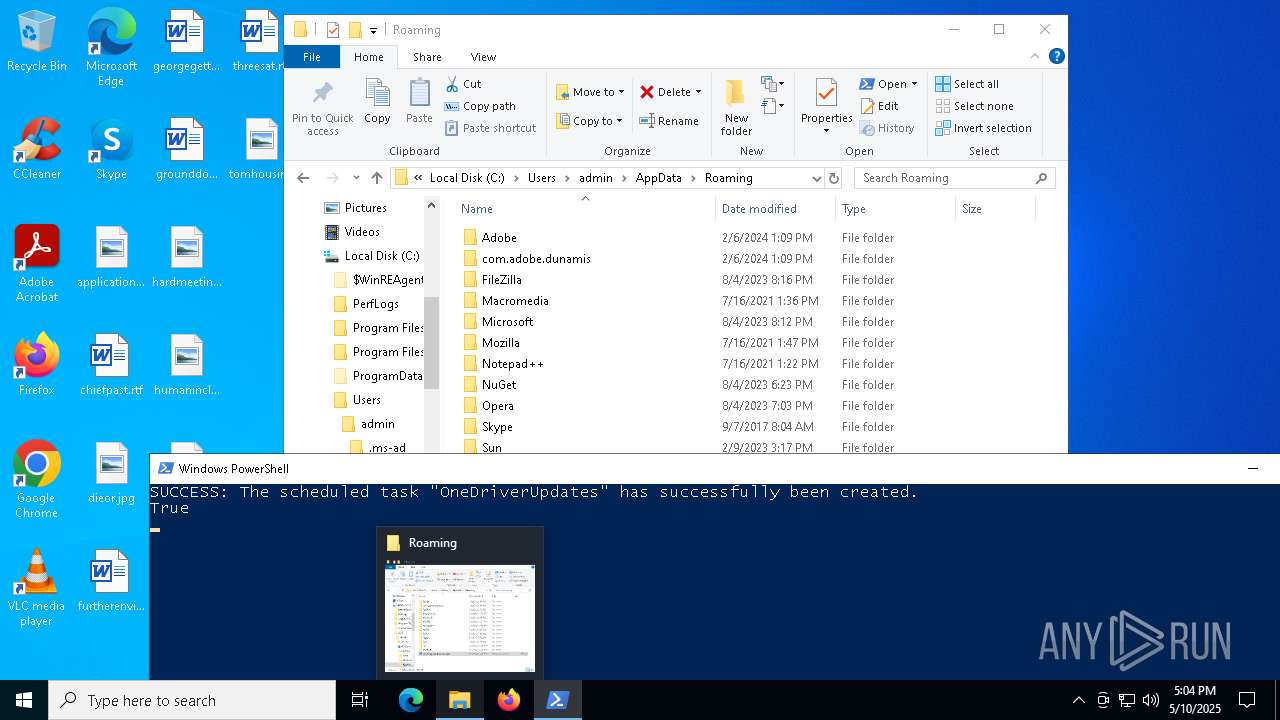1280x720 pixels.
Task: Click Firefox in the taskbar
Action: (x=509, y=700)
